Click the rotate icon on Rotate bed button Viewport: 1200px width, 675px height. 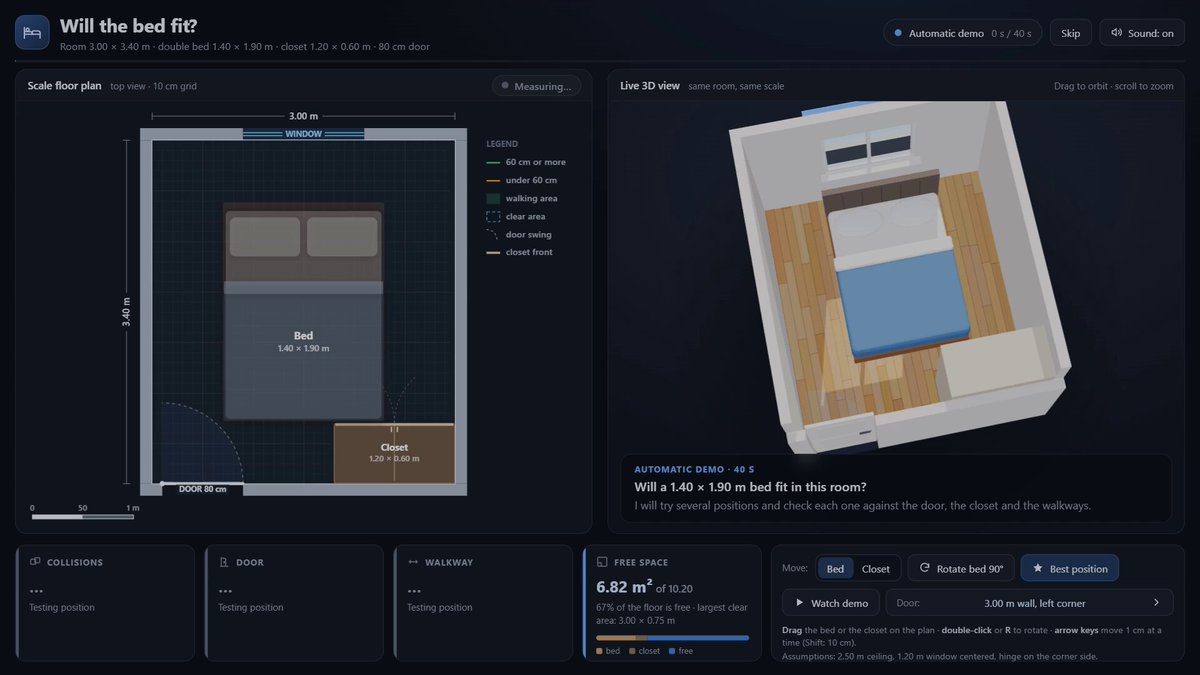click(925, 568)
